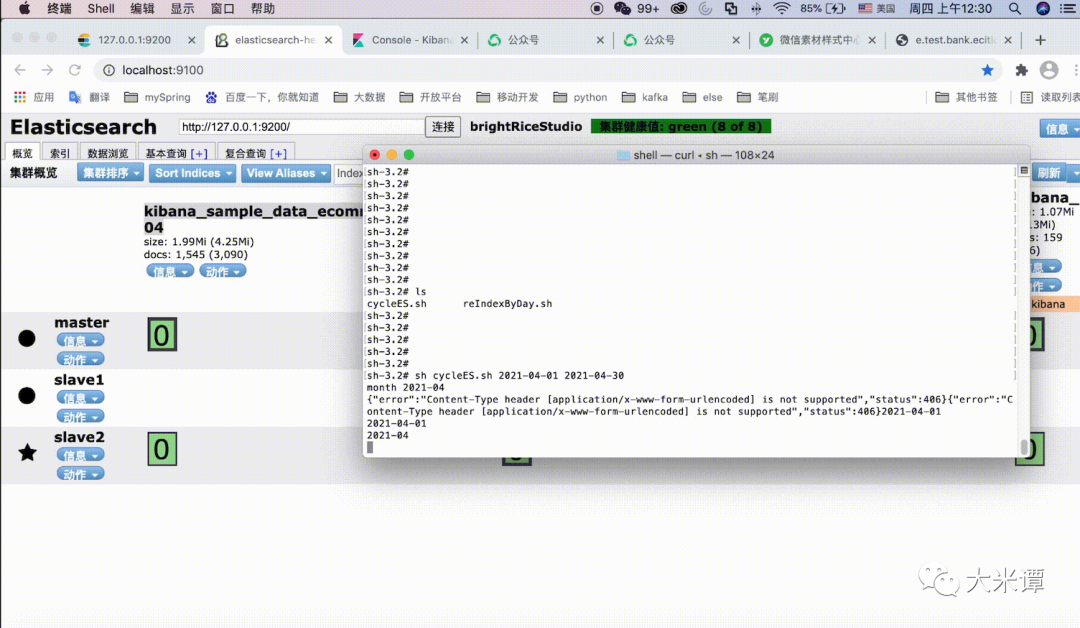Screen dimensions: 1080x628
Task: Open the 窗口 menu
Action: point(222,8)
